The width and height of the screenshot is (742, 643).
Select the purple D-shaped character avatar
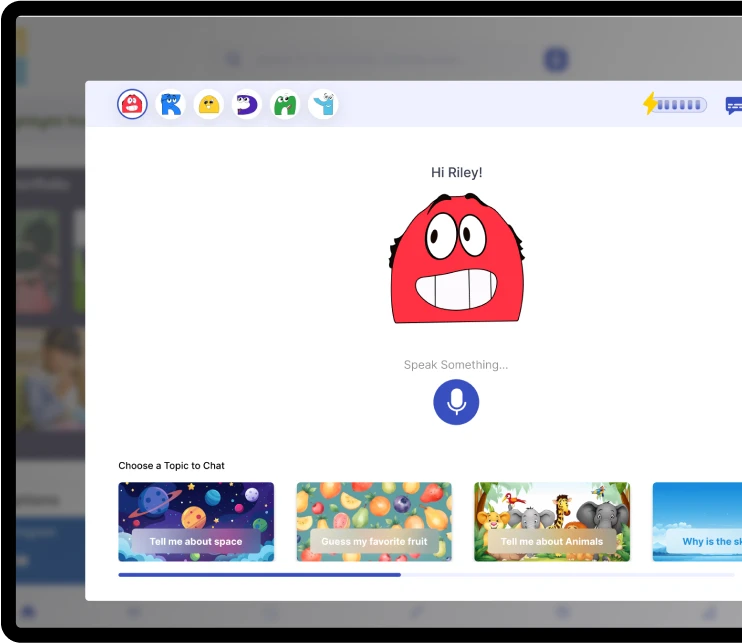point(247,104)
